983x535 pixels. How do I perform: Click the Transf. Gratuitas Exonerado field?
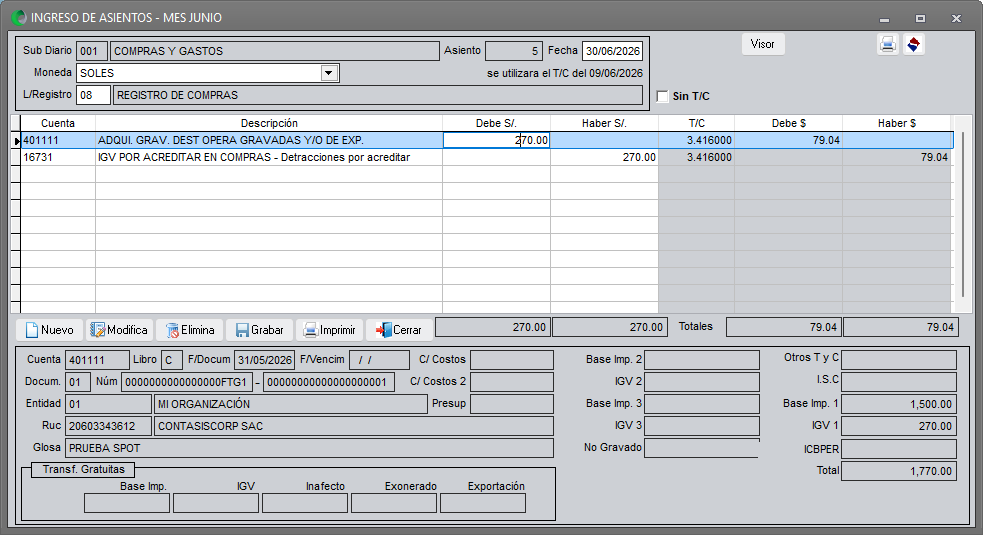(x=394, y=503)
